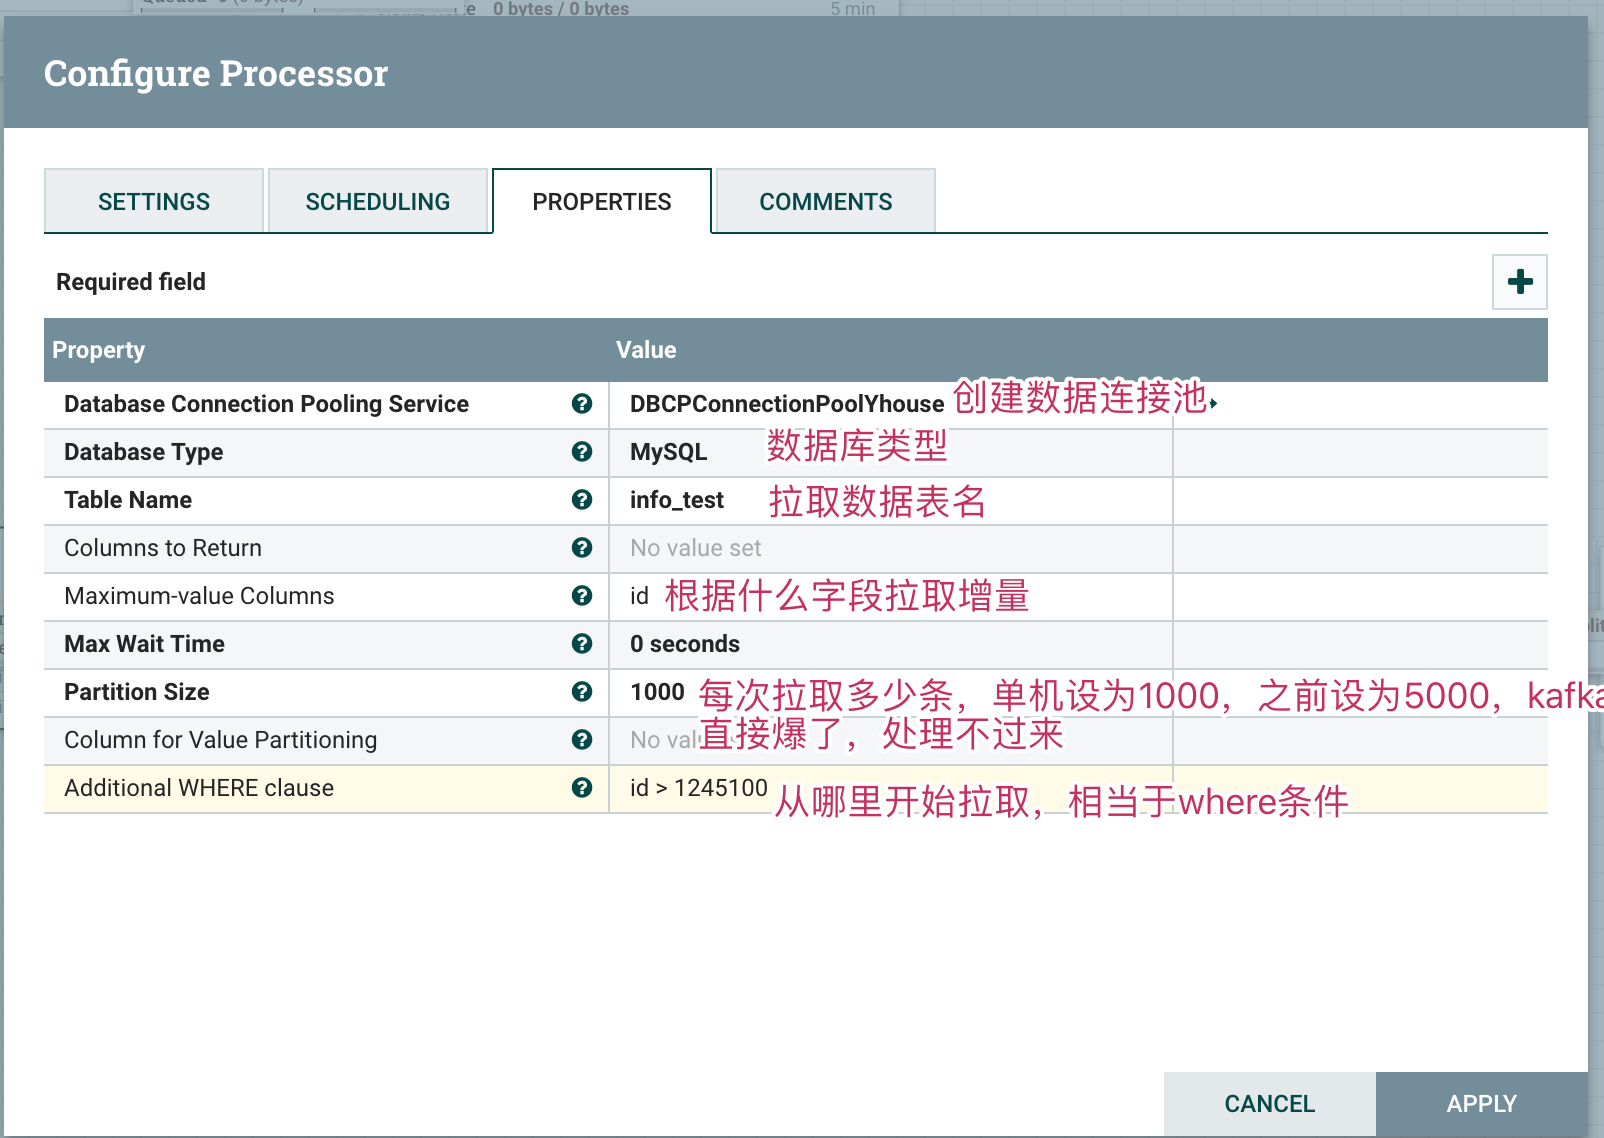Select the Database Connection Pooling Service property name
1604x1138 pixels.
coord(266,404)
